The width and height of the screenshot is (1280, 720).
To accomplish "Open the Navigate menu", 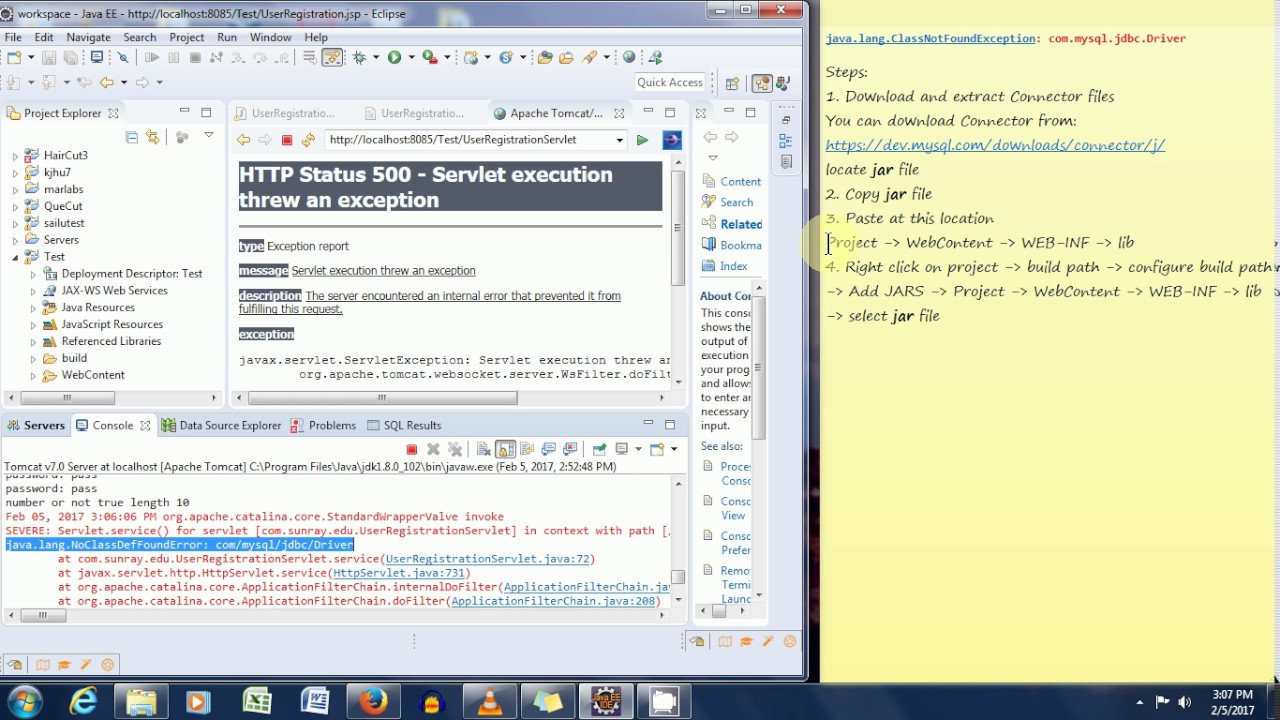I will coord(88,37).
